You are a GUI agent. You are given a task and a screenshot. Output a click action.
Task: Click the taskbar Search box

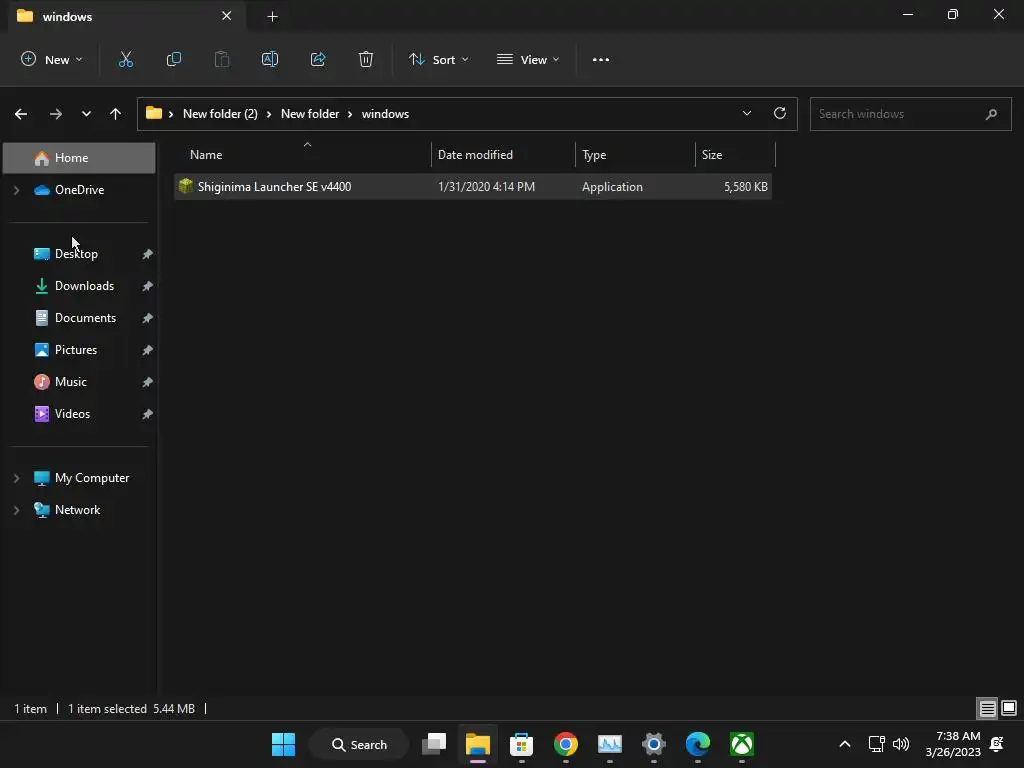[359, 744]
